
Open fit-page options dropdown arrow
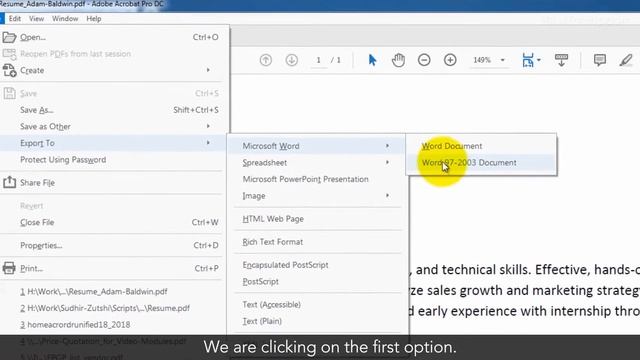pos(539,60)
